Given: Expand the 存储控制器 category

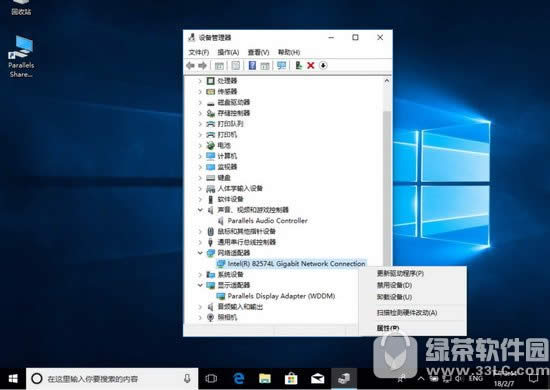Looking at the screenshot, I should [x=200, y=113].
